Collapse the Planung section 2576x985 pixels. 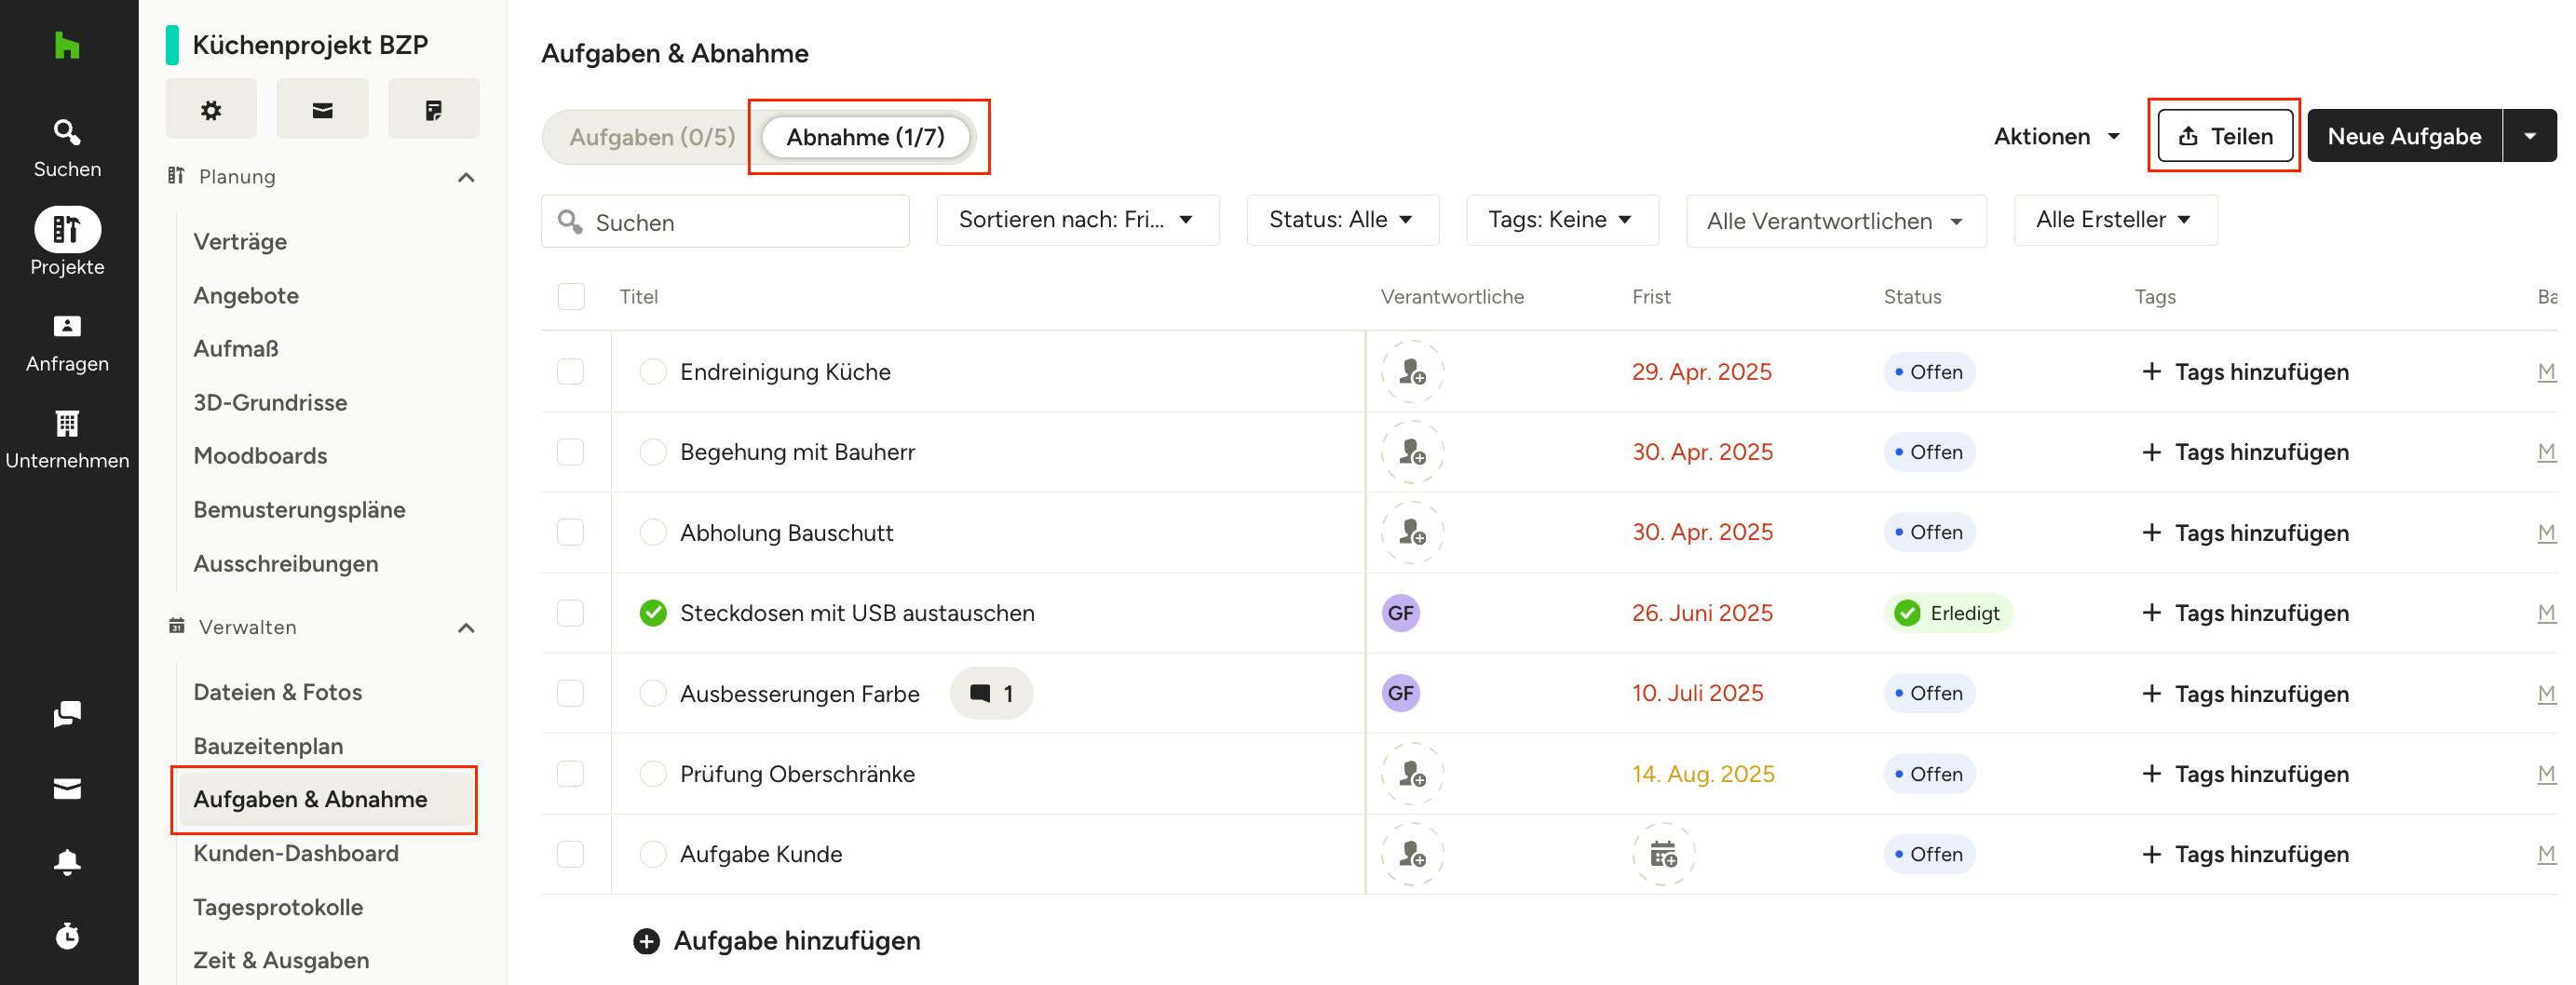[466, 177]
